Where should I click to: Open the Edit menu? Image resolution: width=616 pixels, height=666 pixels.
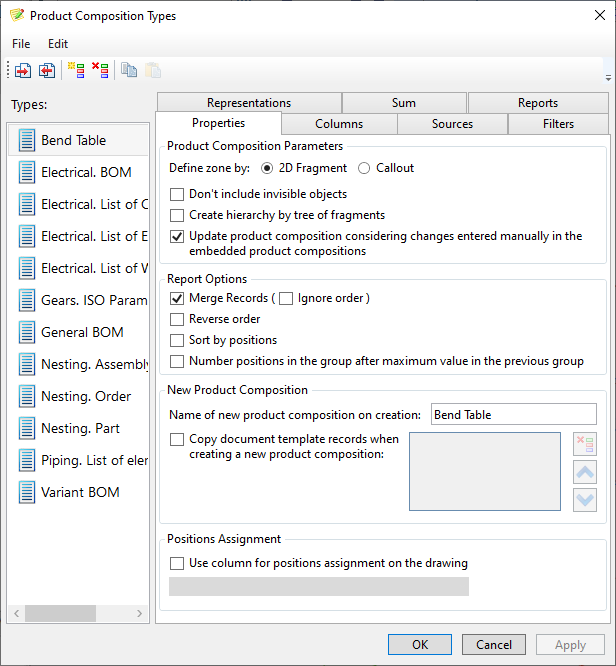[58, 44]
